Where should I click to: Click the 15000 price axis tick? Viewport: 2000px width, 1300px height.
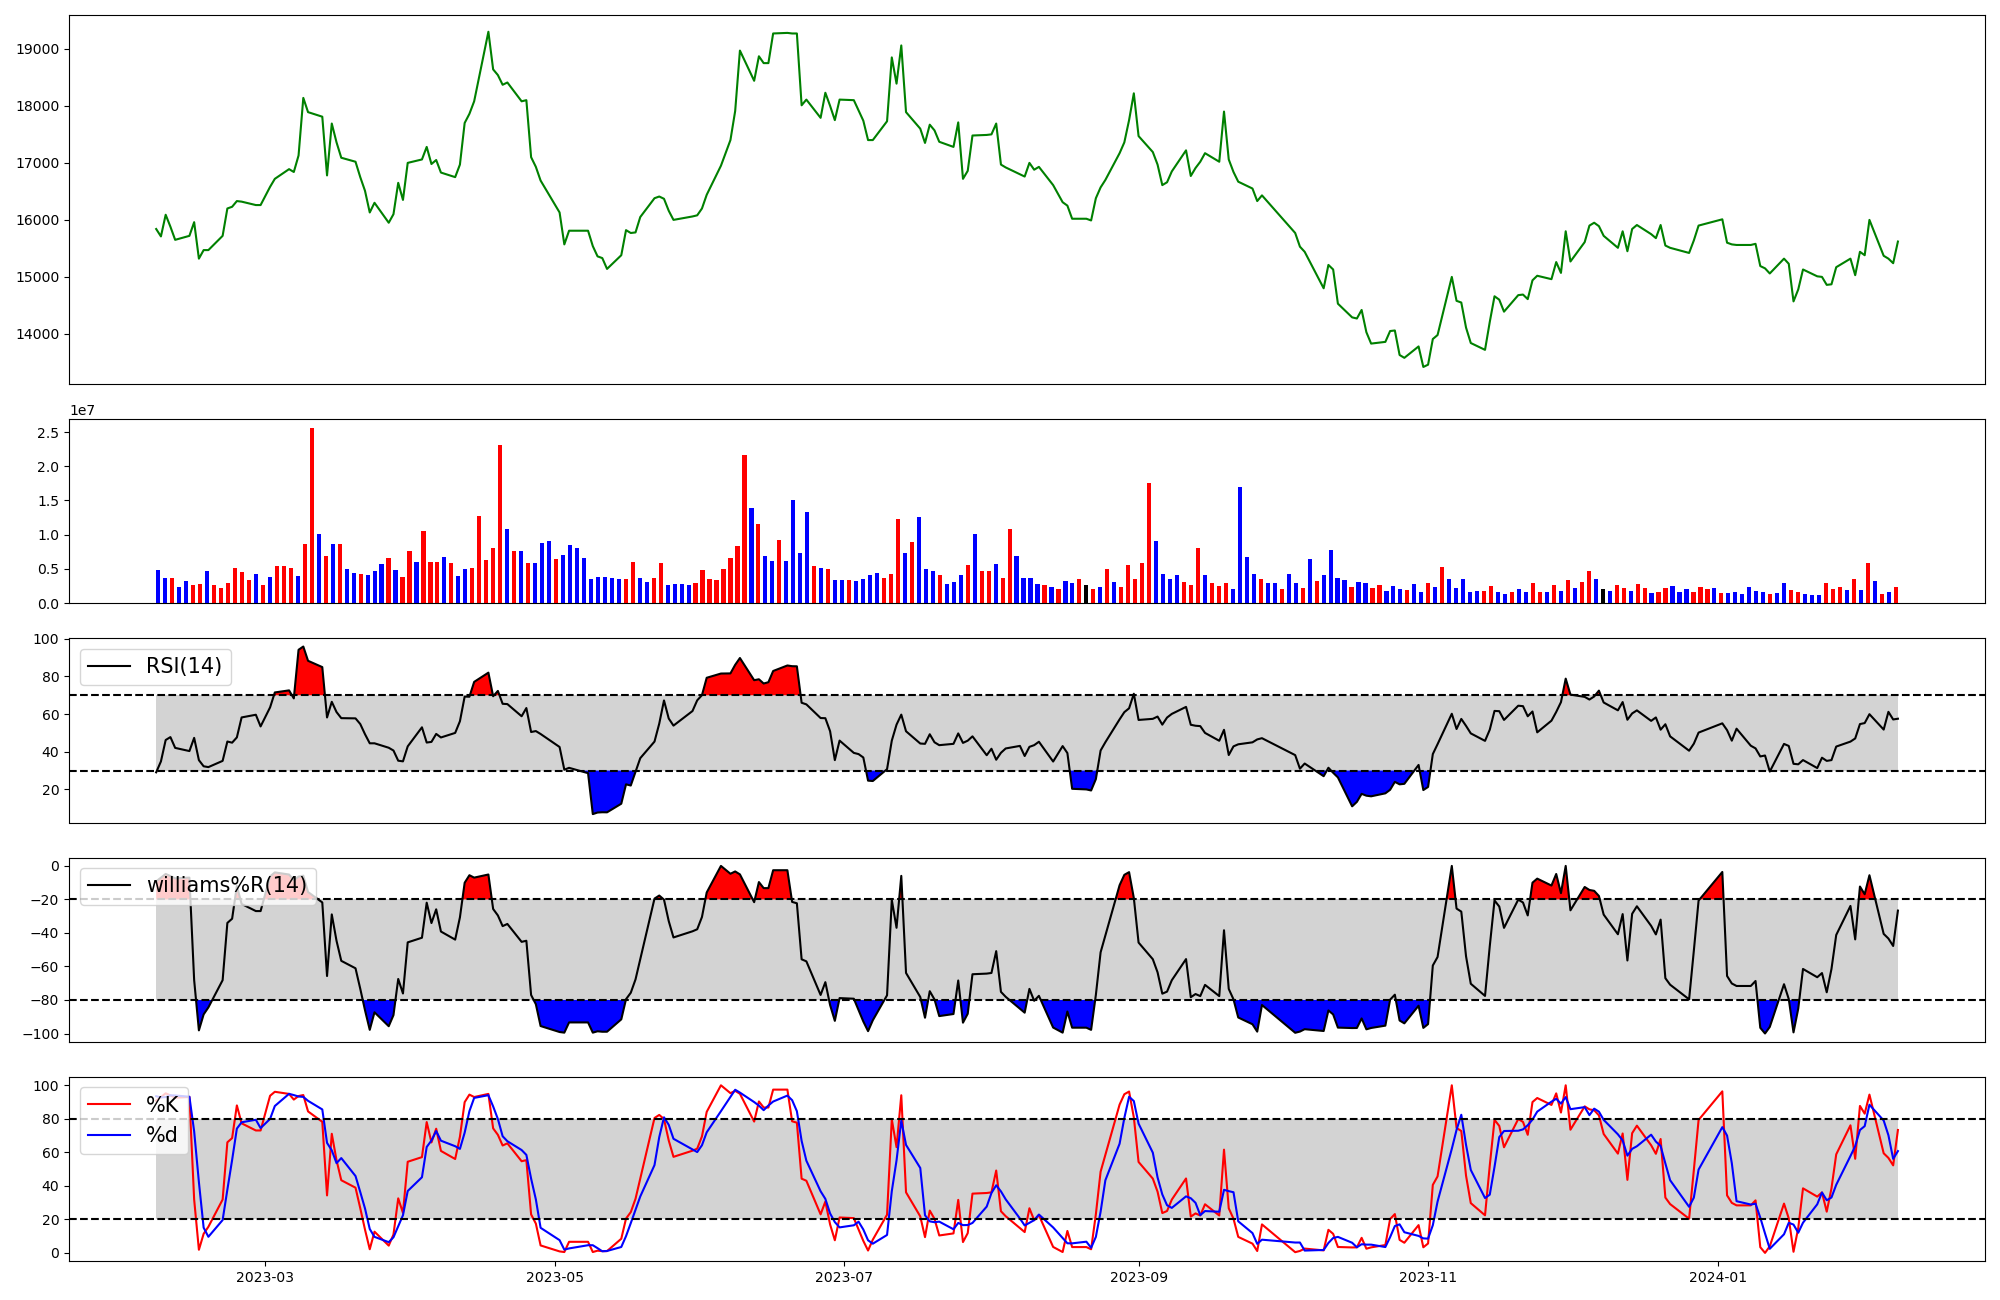pyautogui.click(x=39, y=278)
